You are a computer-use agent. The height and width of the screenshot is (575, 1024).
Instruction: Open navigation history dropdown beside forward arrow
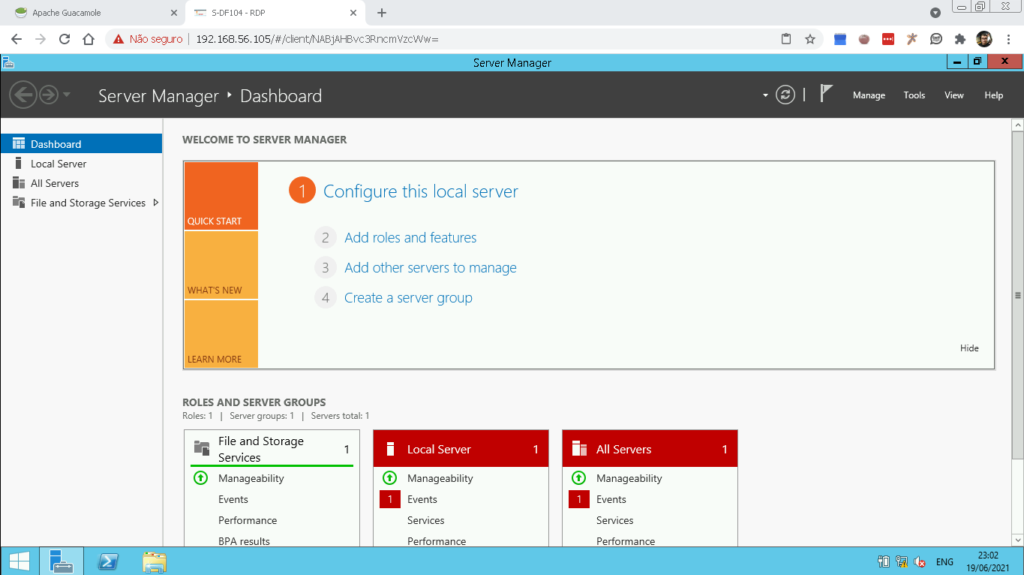(x=67, y=95)
